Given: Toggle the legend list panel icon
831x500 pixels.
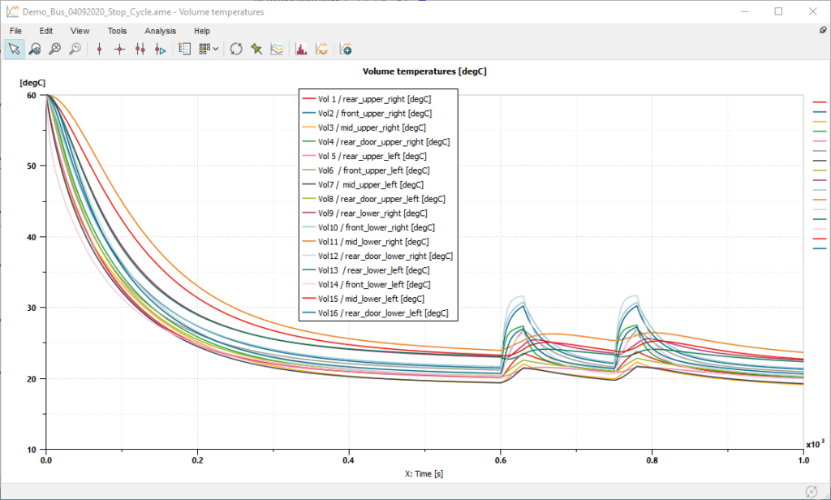Looking at the screenshot, I should tap(184, 48).
